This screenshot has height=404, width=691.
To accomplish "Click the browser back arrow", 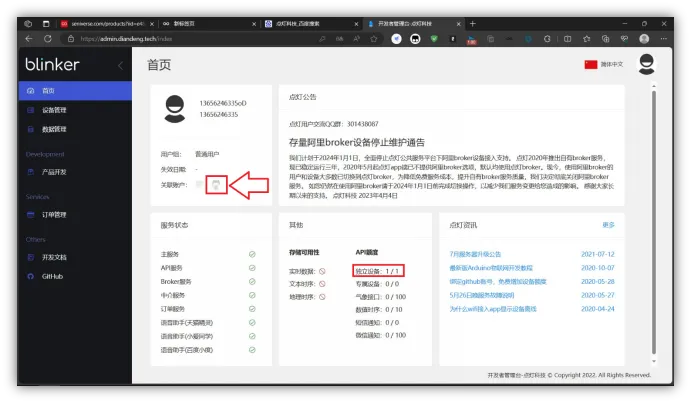I will tap(29, 39).
